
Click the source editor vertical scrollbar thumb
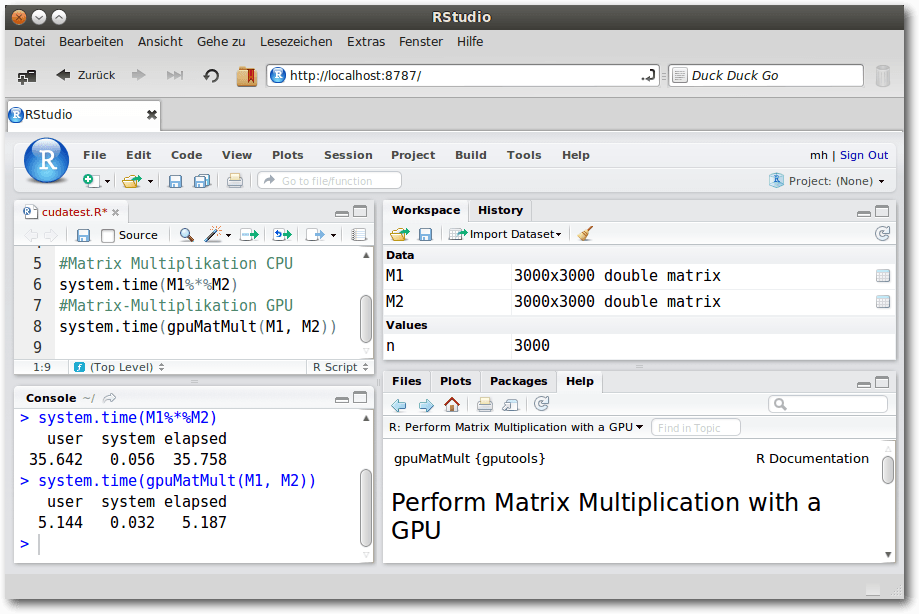pos(366,318)
